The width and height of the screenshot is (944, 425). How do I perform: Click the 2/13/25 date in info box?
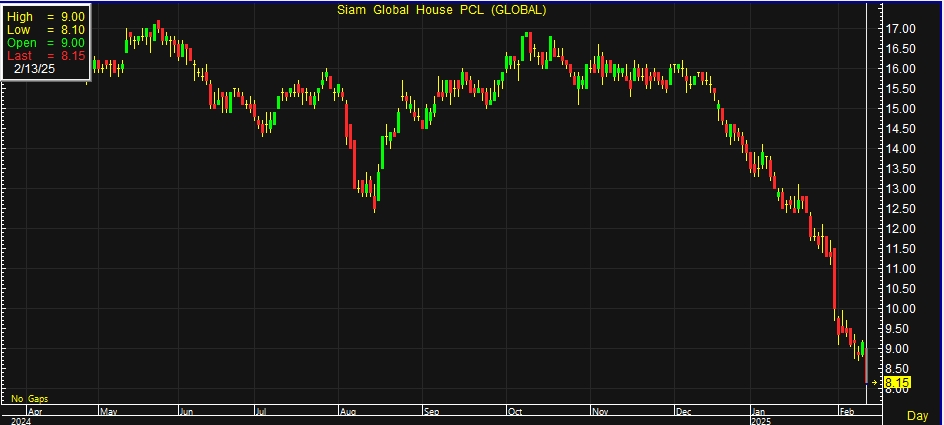click(36, 70)
